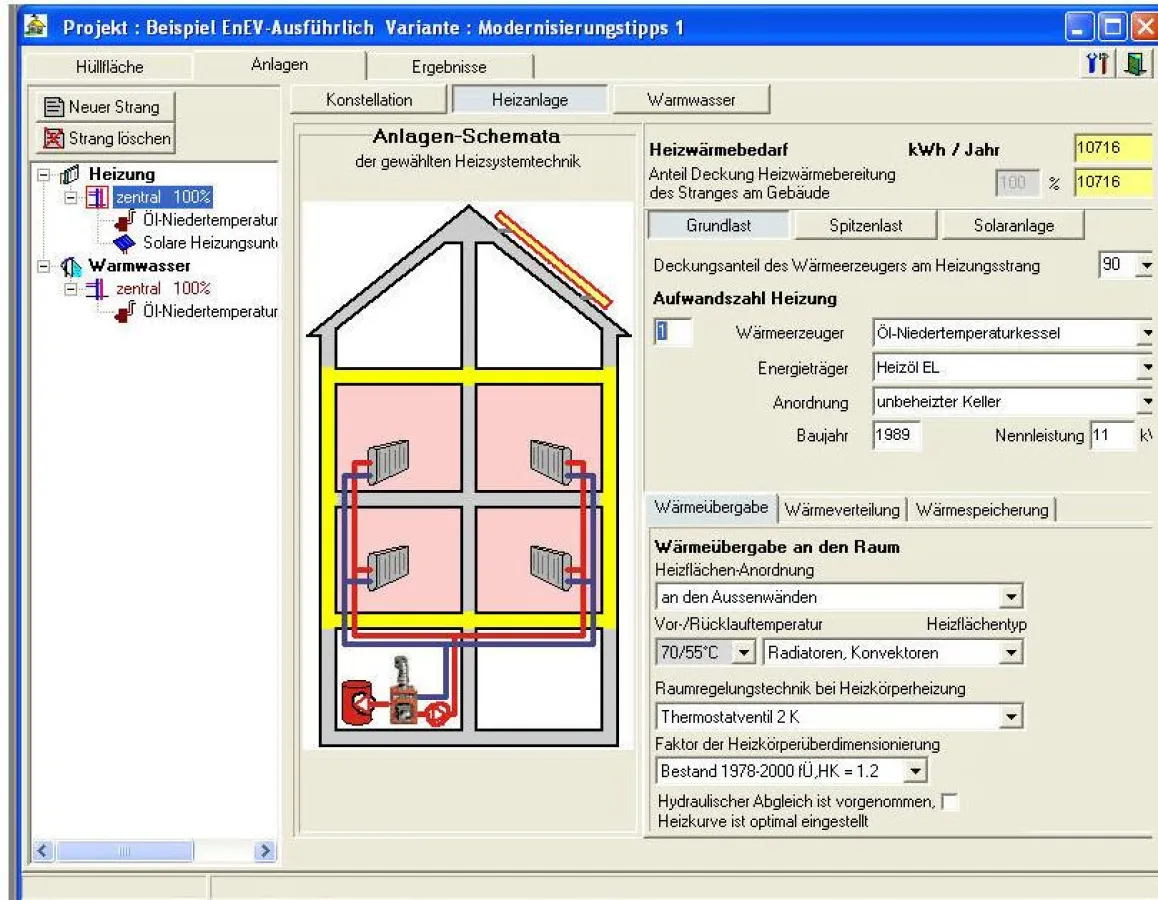
Task: Click the Baujahr input field
Action: pyautogui.click(x=897, y=436)
